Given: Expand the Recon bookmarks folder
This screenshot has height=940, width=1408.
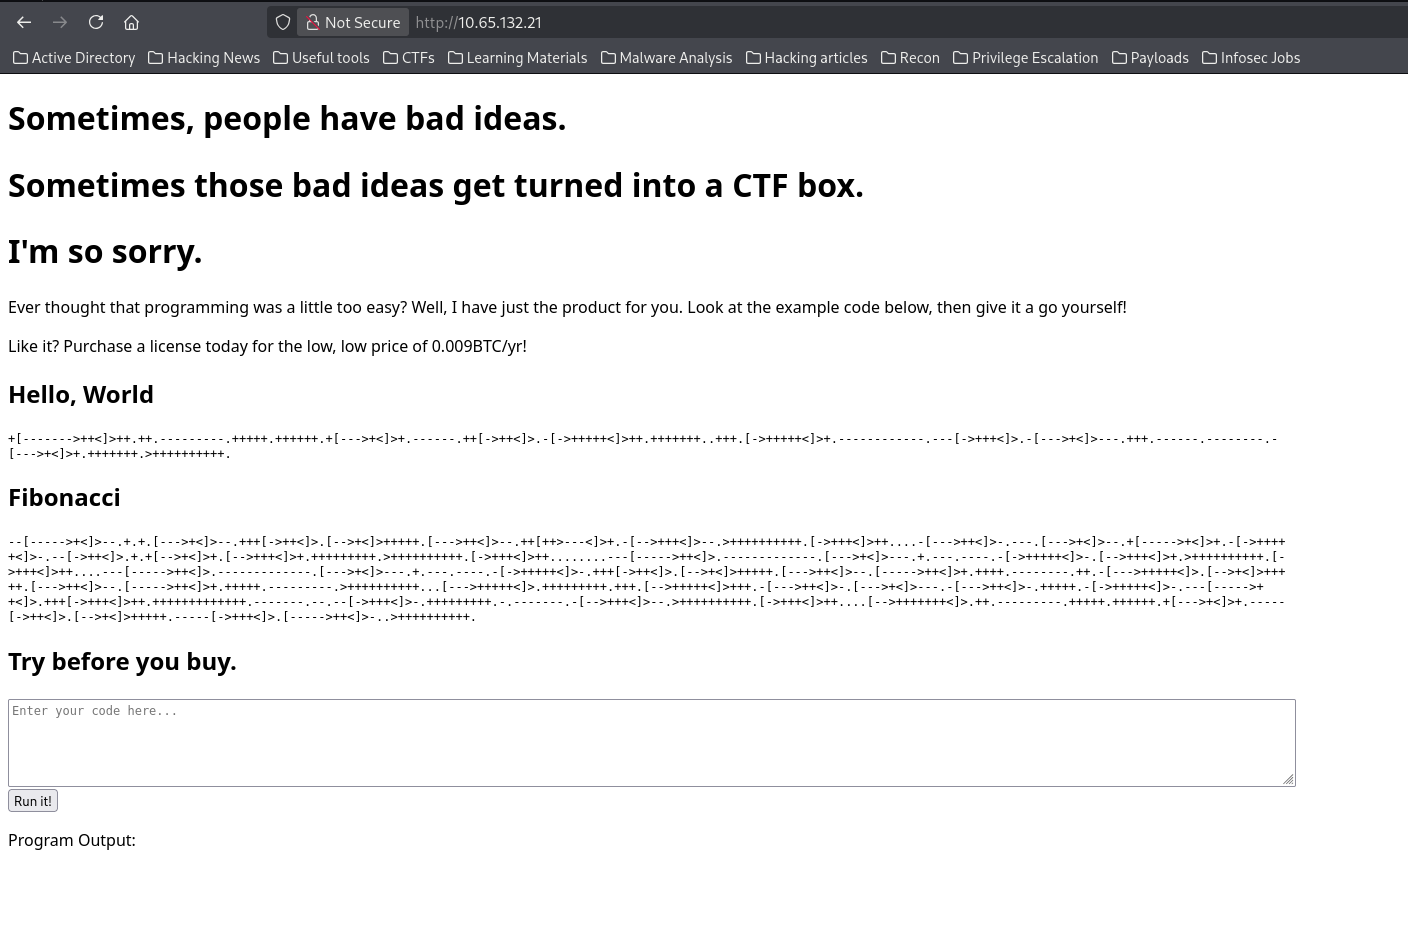Looking at the screenshot, I should coord(910,57).
